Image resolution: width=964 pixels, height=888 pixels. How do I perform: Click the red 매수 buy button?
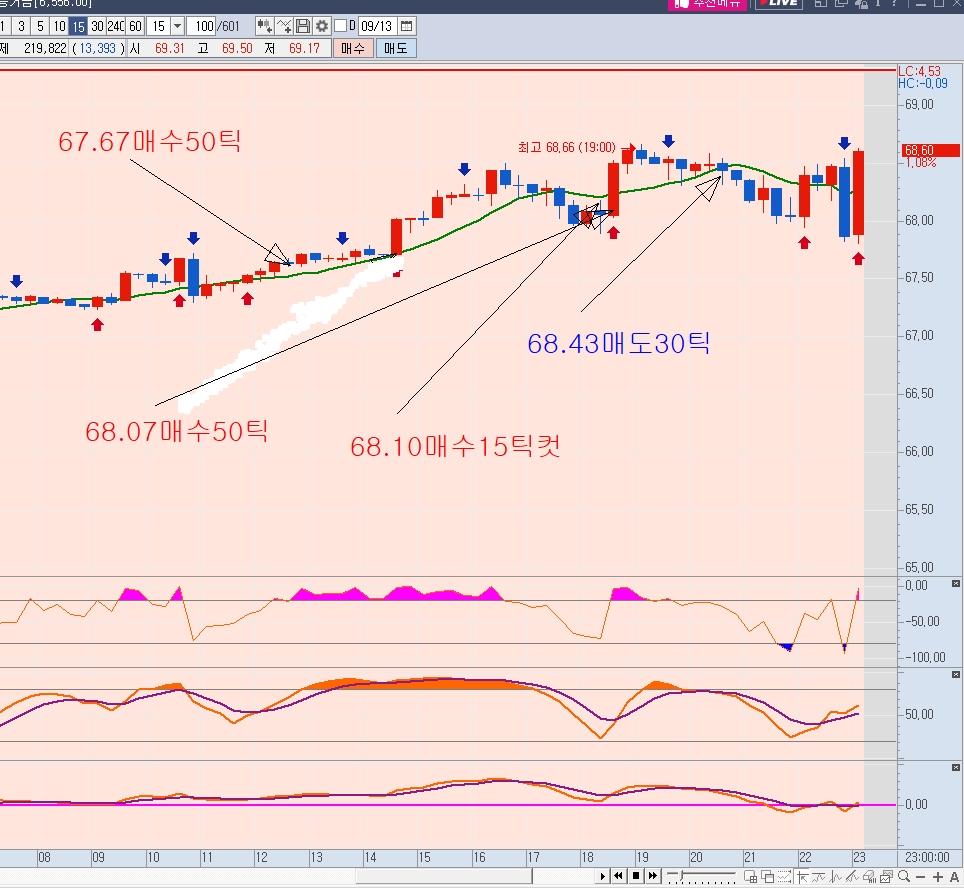coord(353,48)
